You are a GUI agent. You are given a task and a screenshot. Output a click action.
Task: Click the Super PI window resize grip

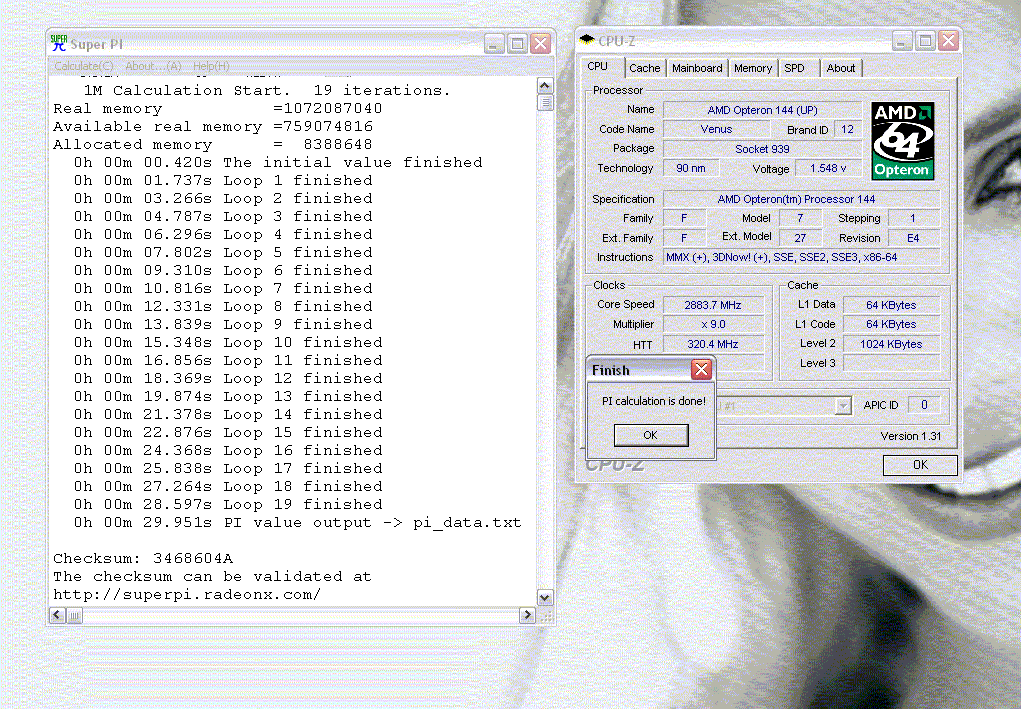click(x=546, y=615)
